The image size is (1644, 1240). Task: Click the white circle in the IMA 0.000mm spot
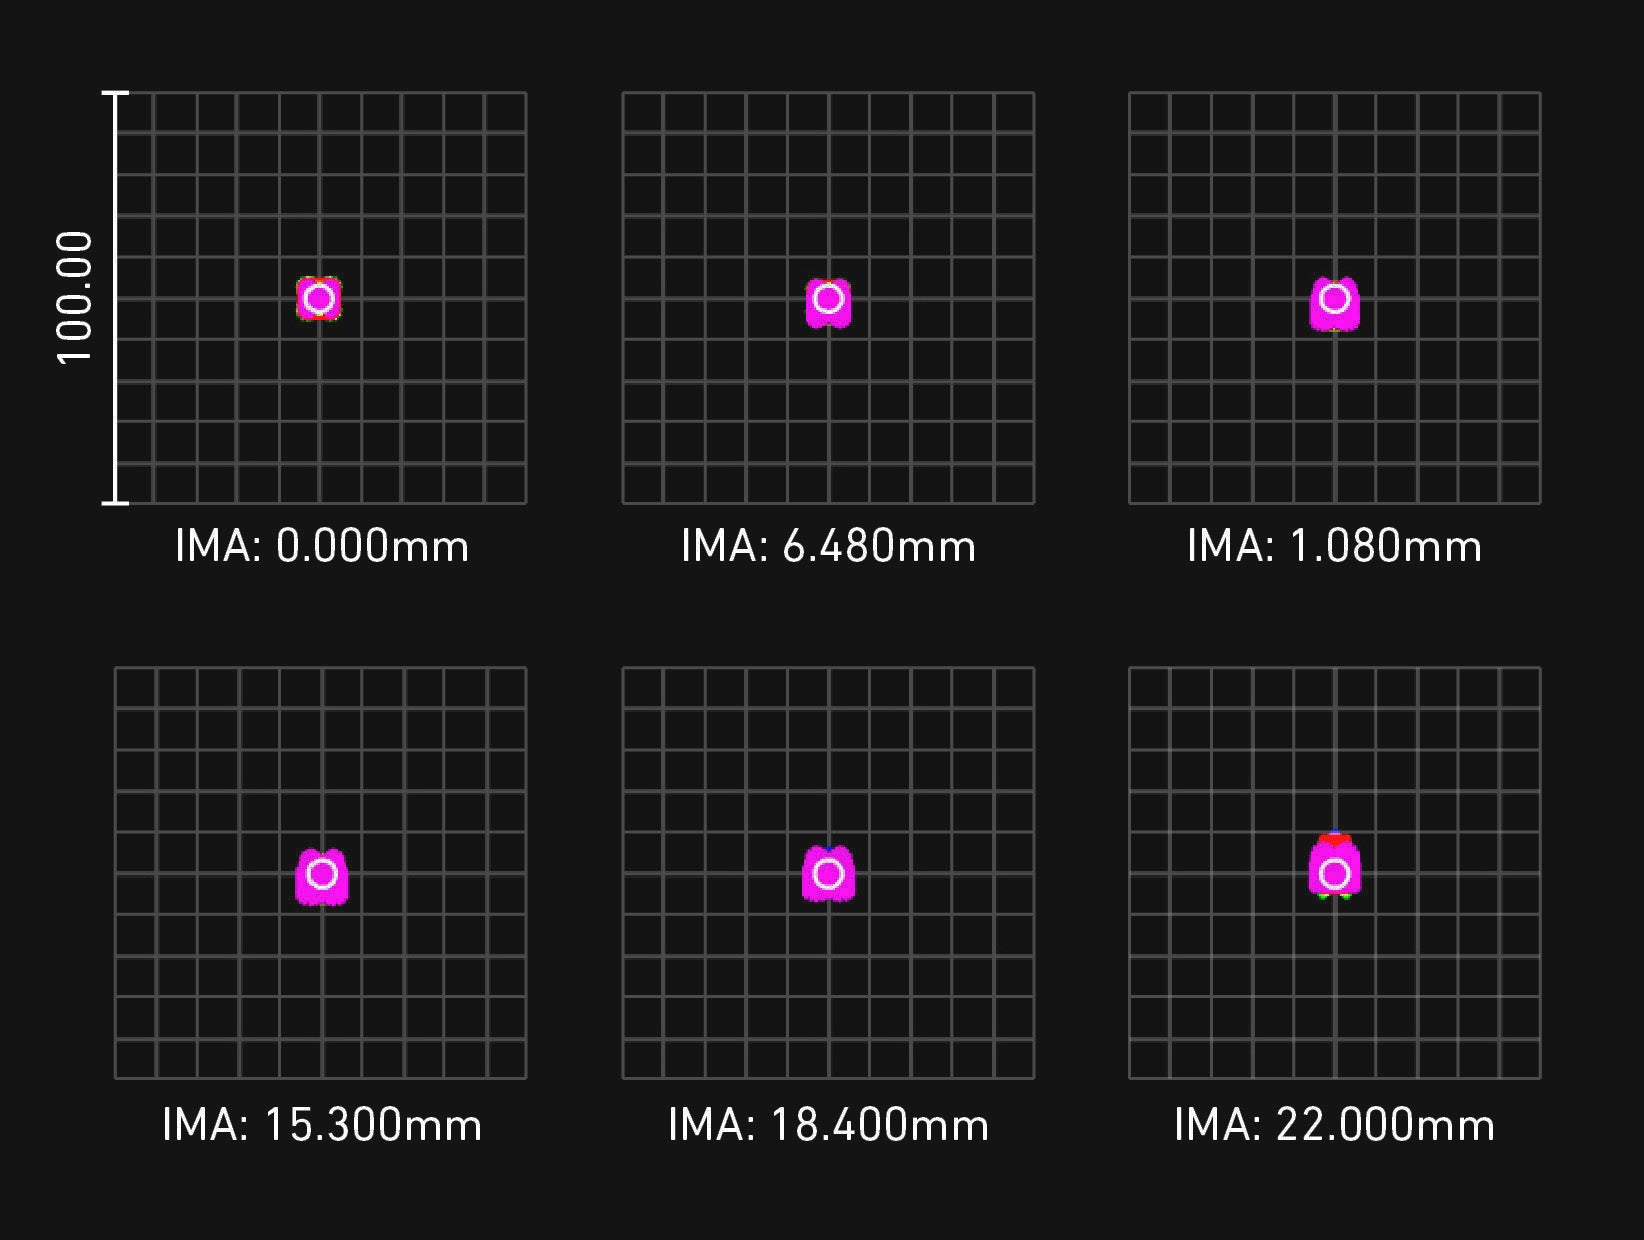coord(319,298)
